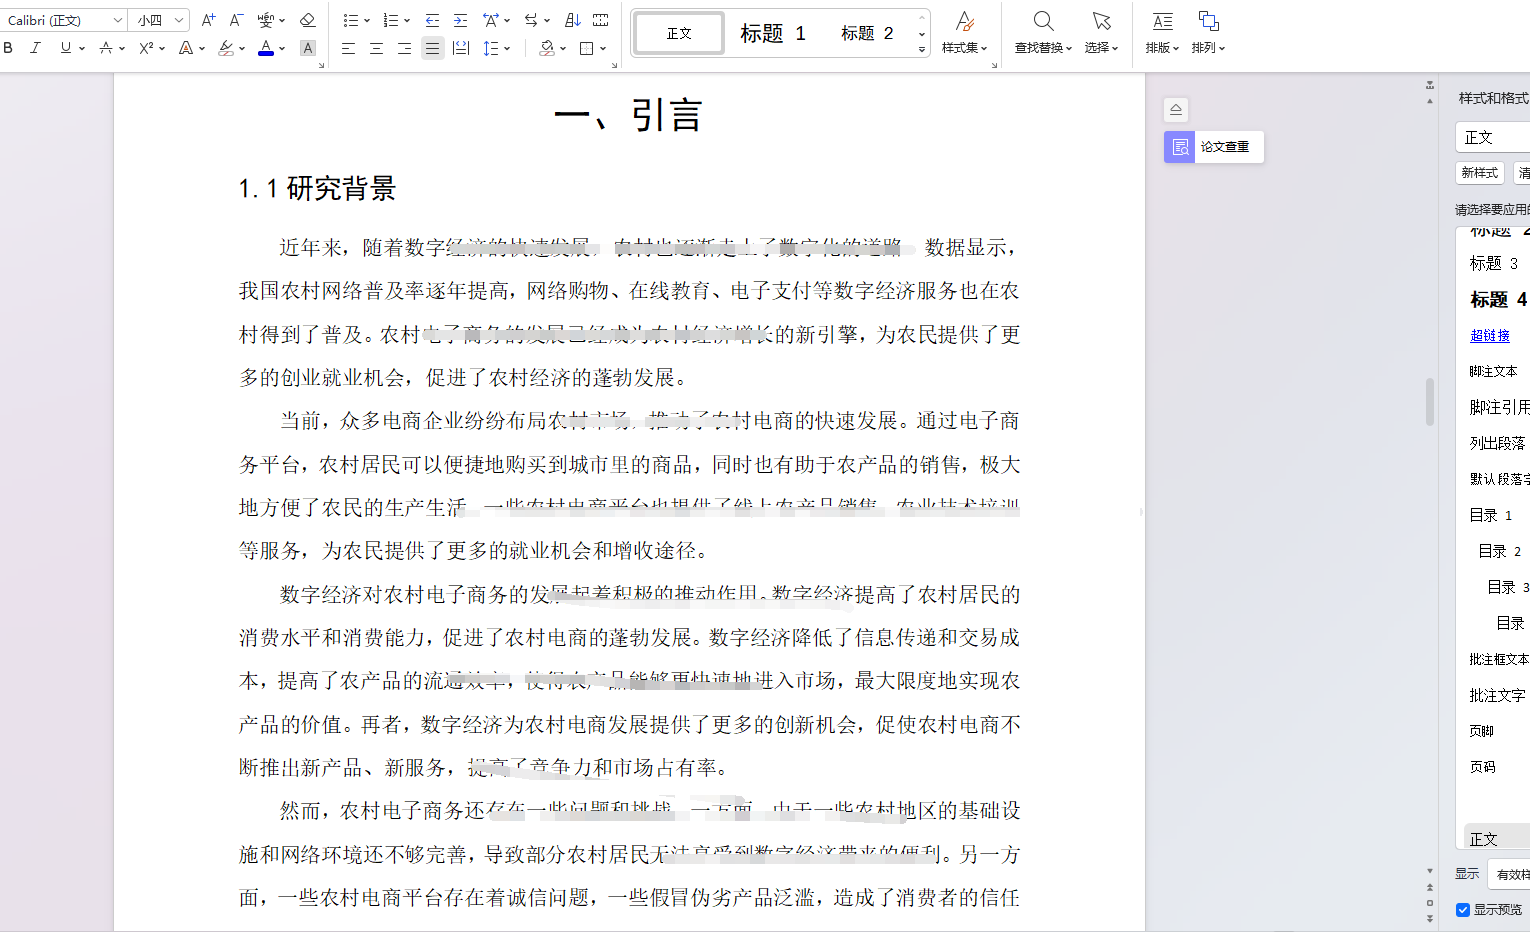Apply blue font color with underlined A
Screen dimensions: 1530x932
tap(266, 48)
